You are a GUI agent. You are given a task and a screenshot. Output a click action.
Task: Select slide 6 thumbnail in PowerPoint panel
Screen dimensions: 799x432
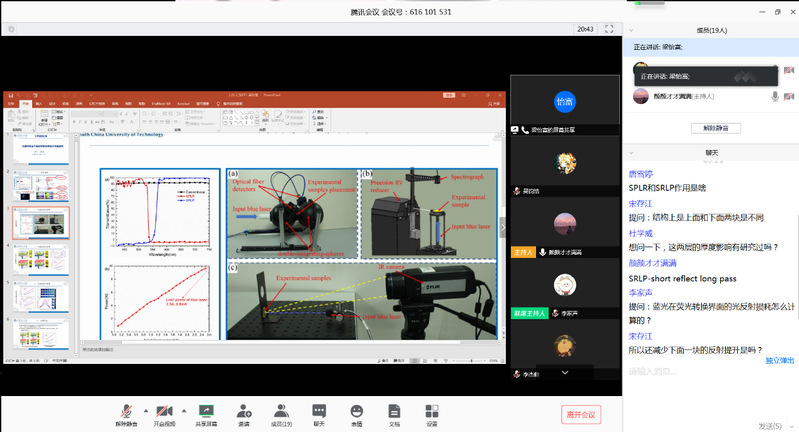coord(41,333)
